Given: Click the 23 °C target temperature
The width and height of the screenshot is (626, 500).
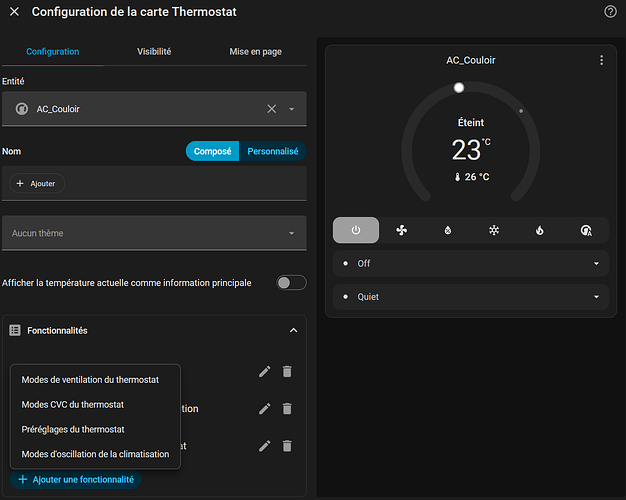Looking at the screenshot, I should pos(471,150).
